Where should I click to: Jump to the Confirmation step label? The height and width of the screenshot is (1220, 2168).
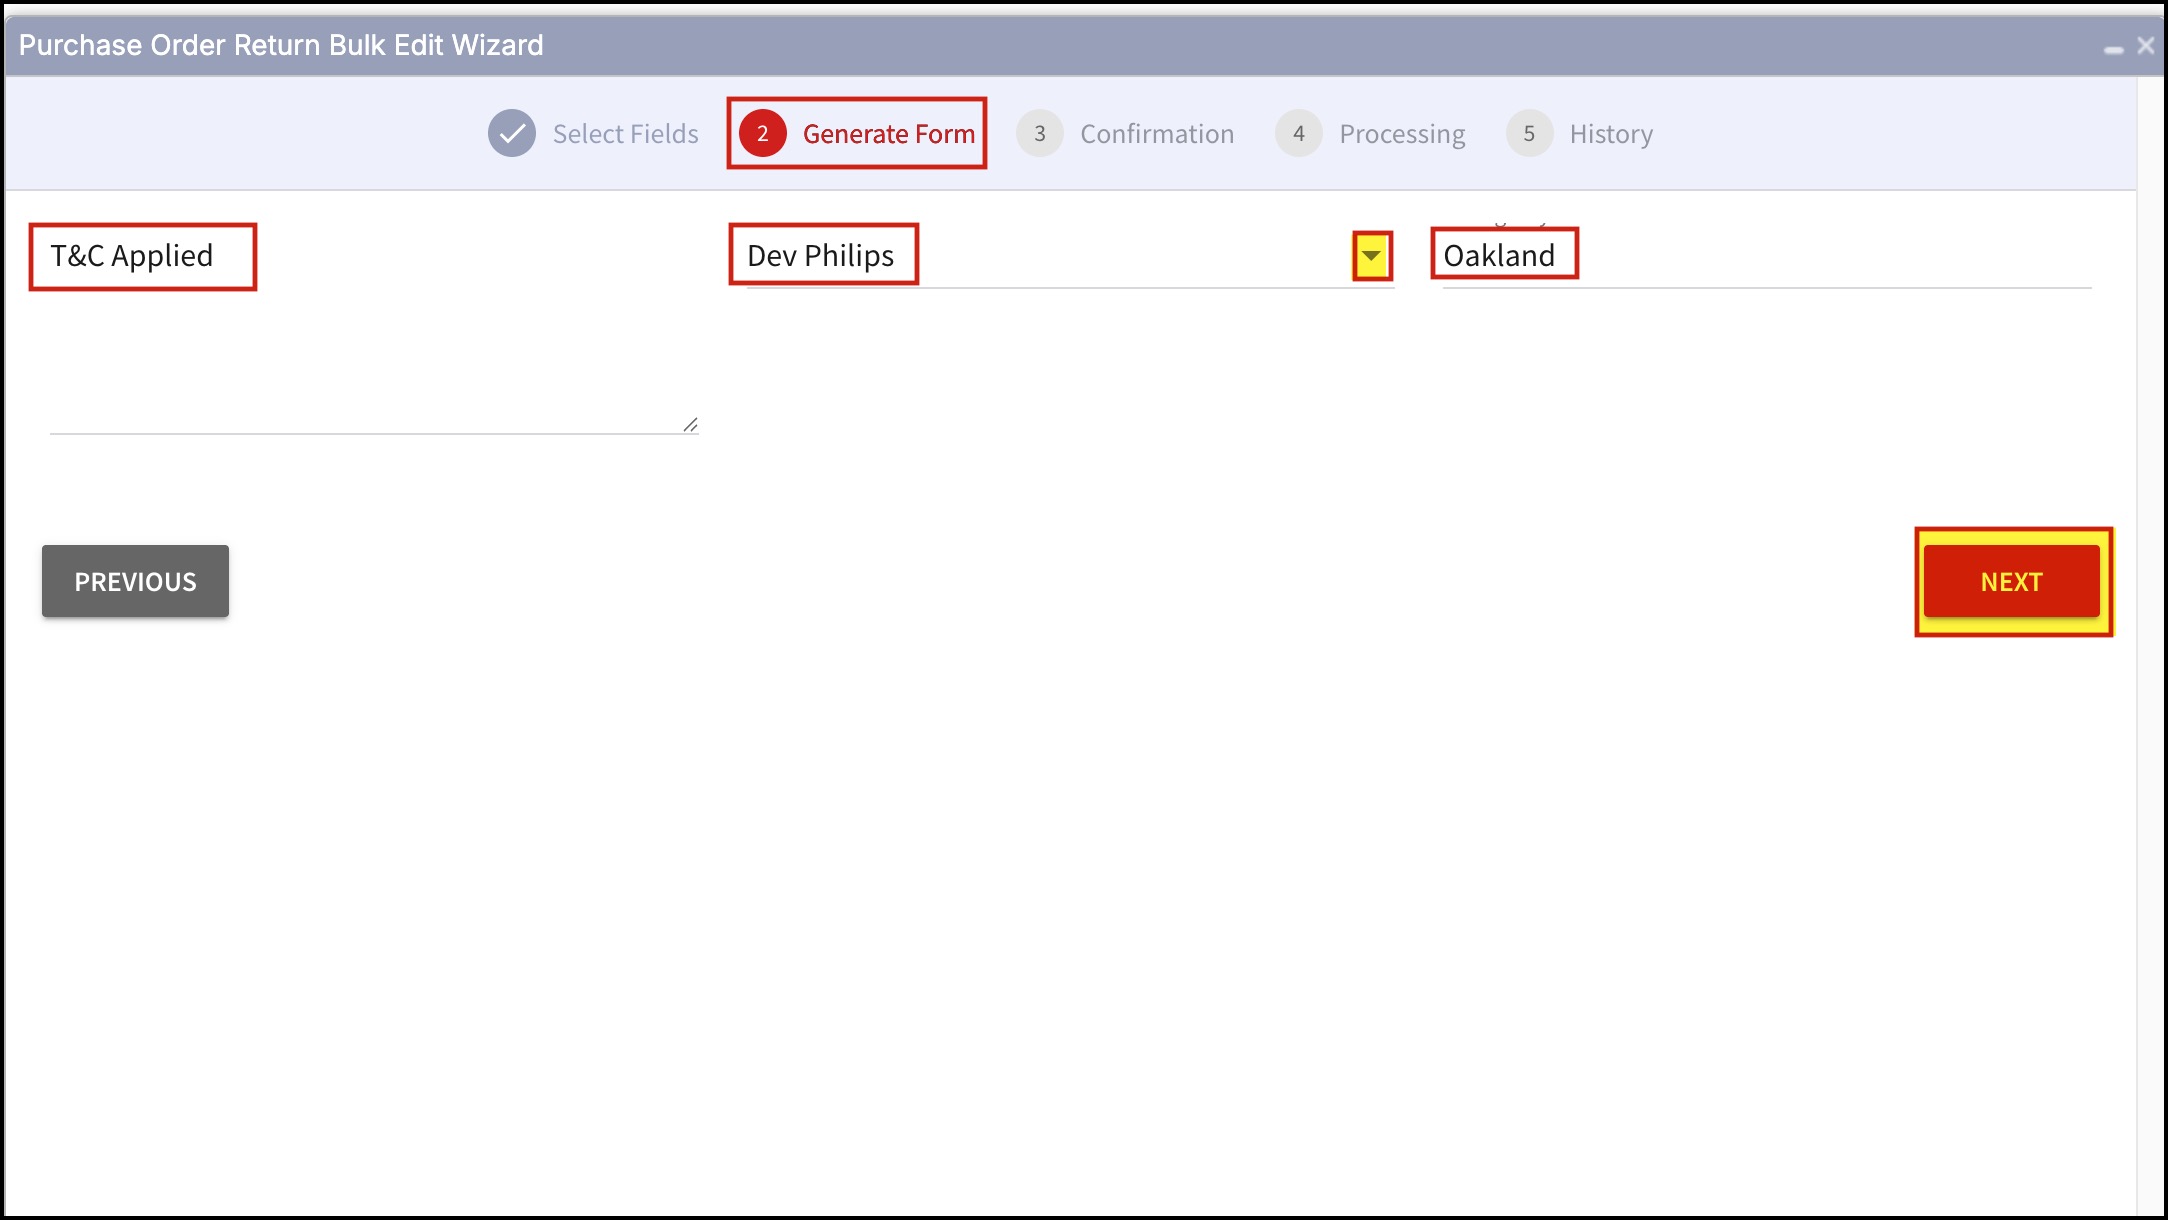point(1156,134)
